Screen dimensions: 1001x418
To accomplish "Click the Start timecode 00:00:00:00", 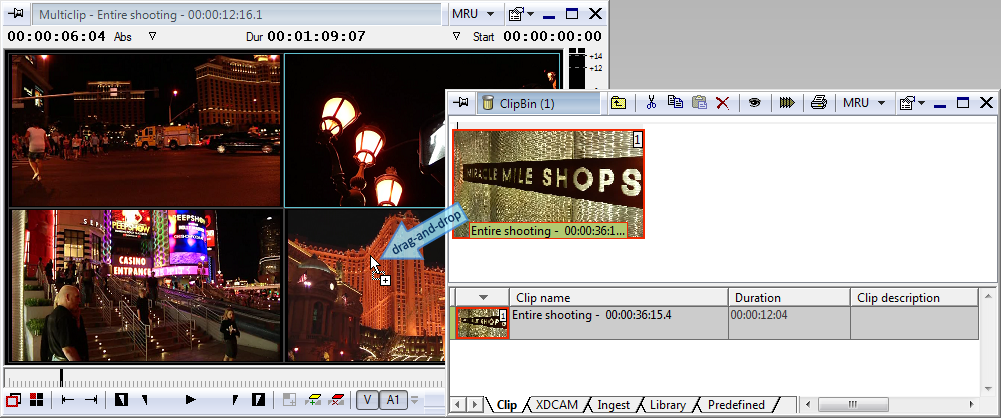I will pos(552,36).
